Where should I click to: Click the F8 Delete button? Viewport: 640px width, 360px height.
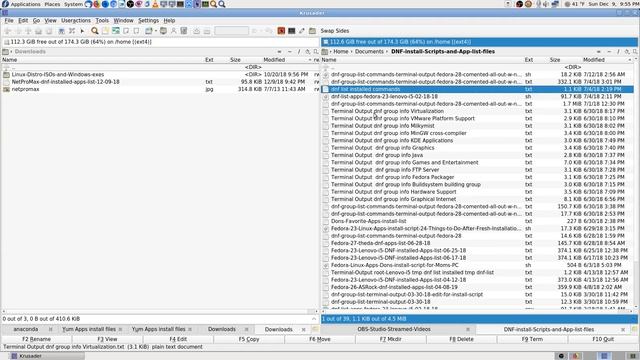tap(461, 339)
